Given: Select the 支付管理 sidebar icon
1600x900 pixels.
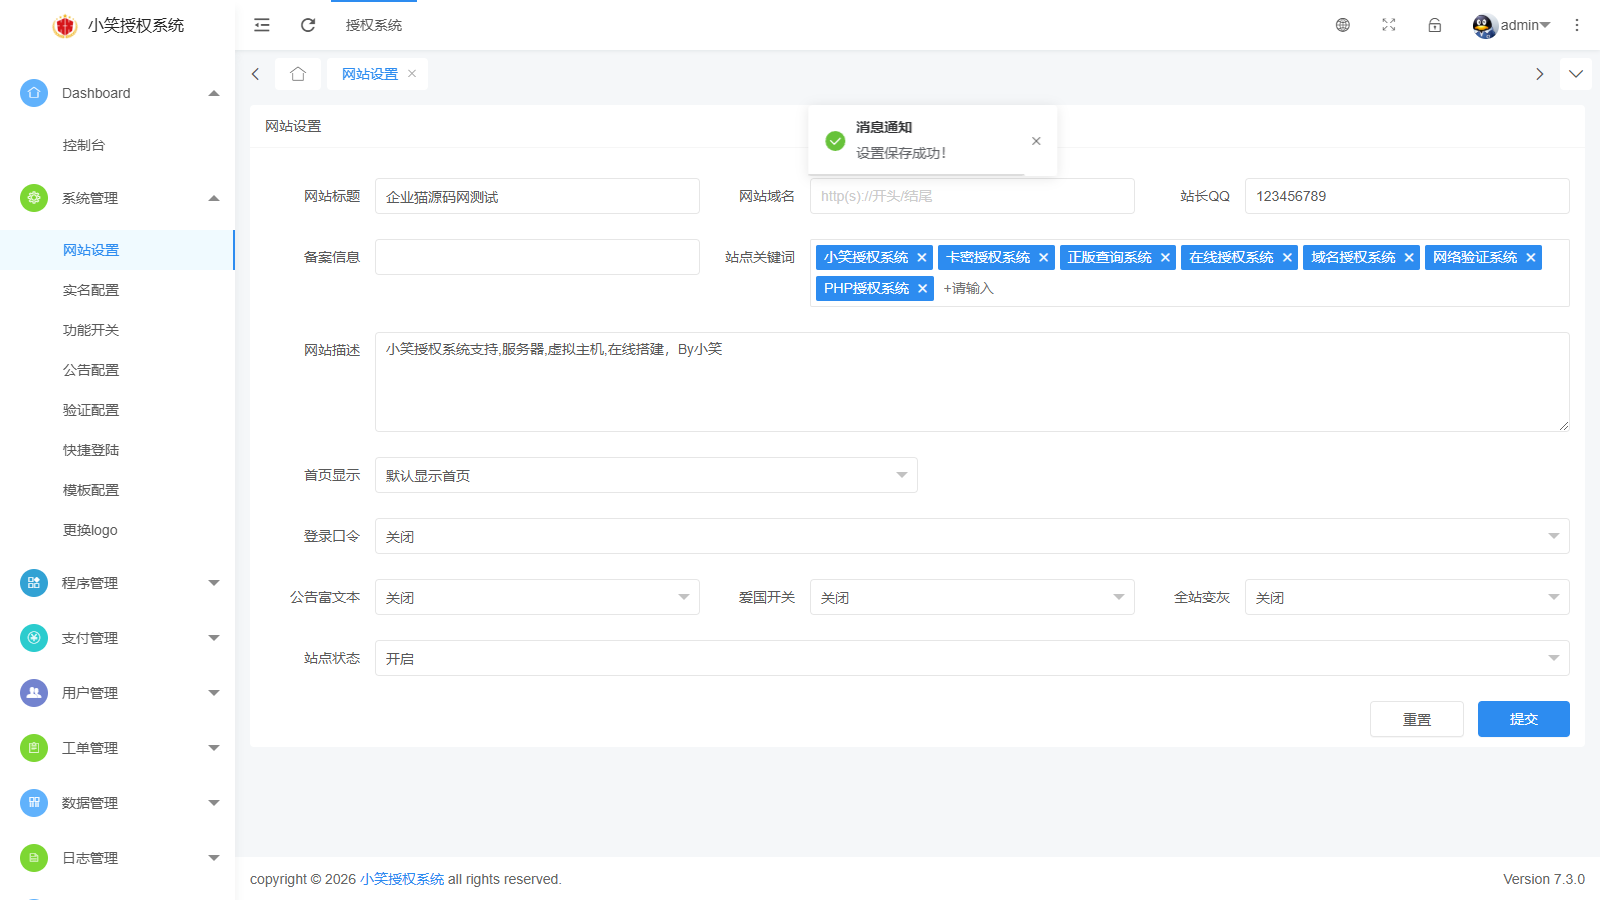Looking at the screenshot, I should click(33, 637).
